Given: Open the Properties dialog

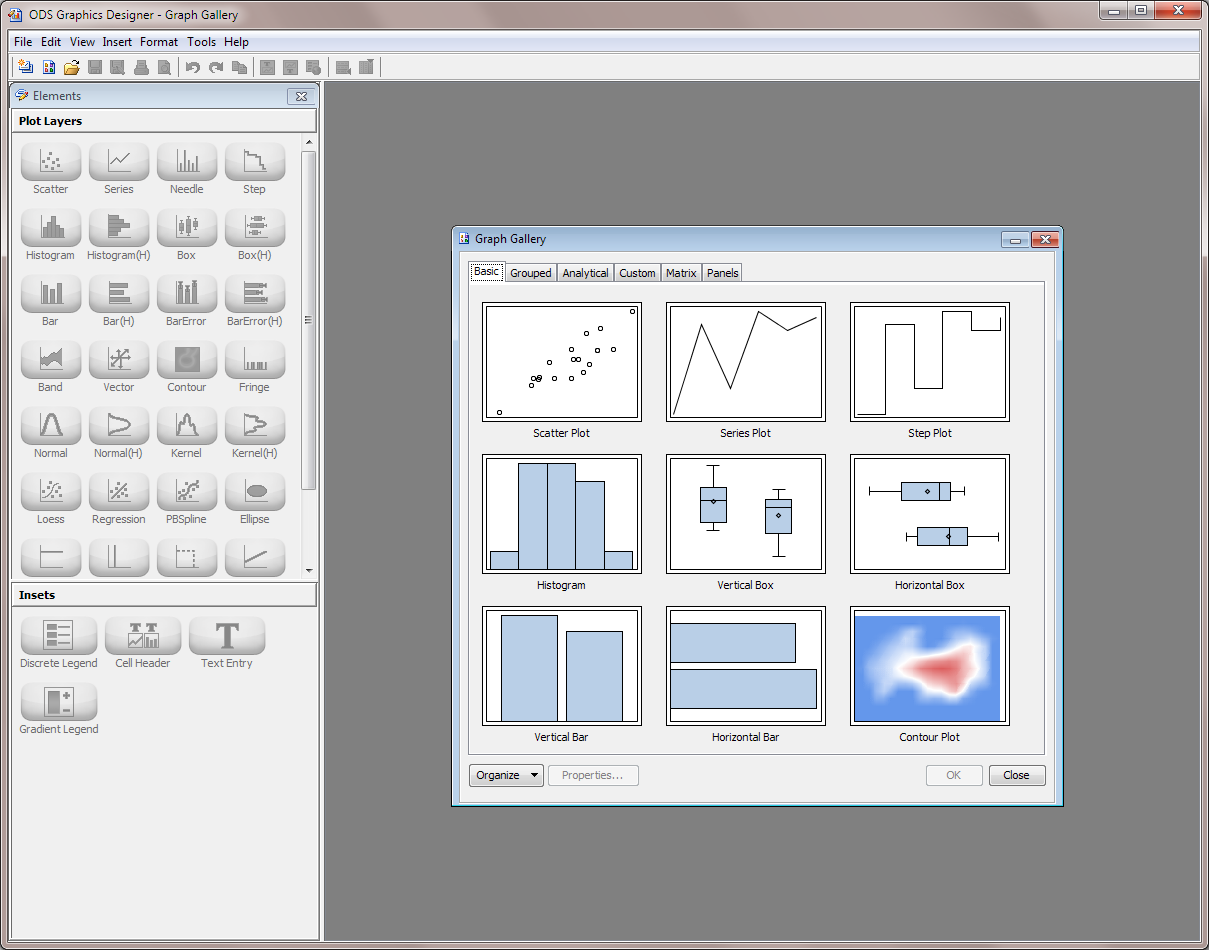Looking at the screenshot, I should [593, 775].
